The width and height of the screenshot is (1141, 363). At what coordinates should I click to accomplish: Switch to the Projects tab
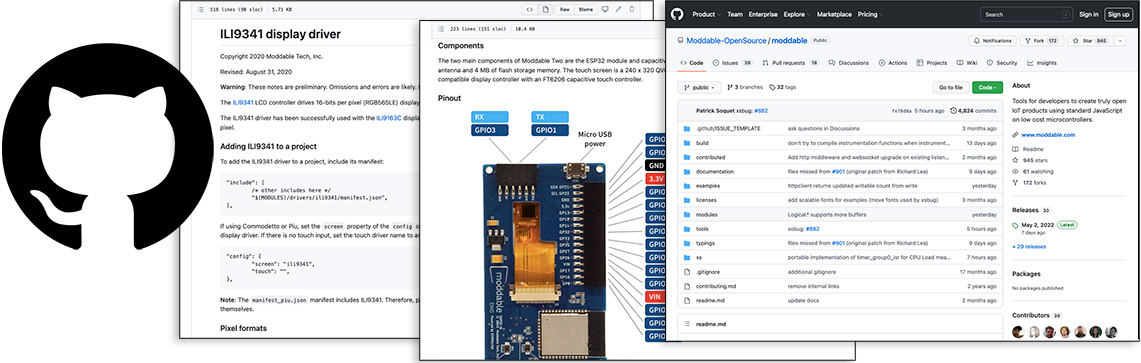coord(931,63)
